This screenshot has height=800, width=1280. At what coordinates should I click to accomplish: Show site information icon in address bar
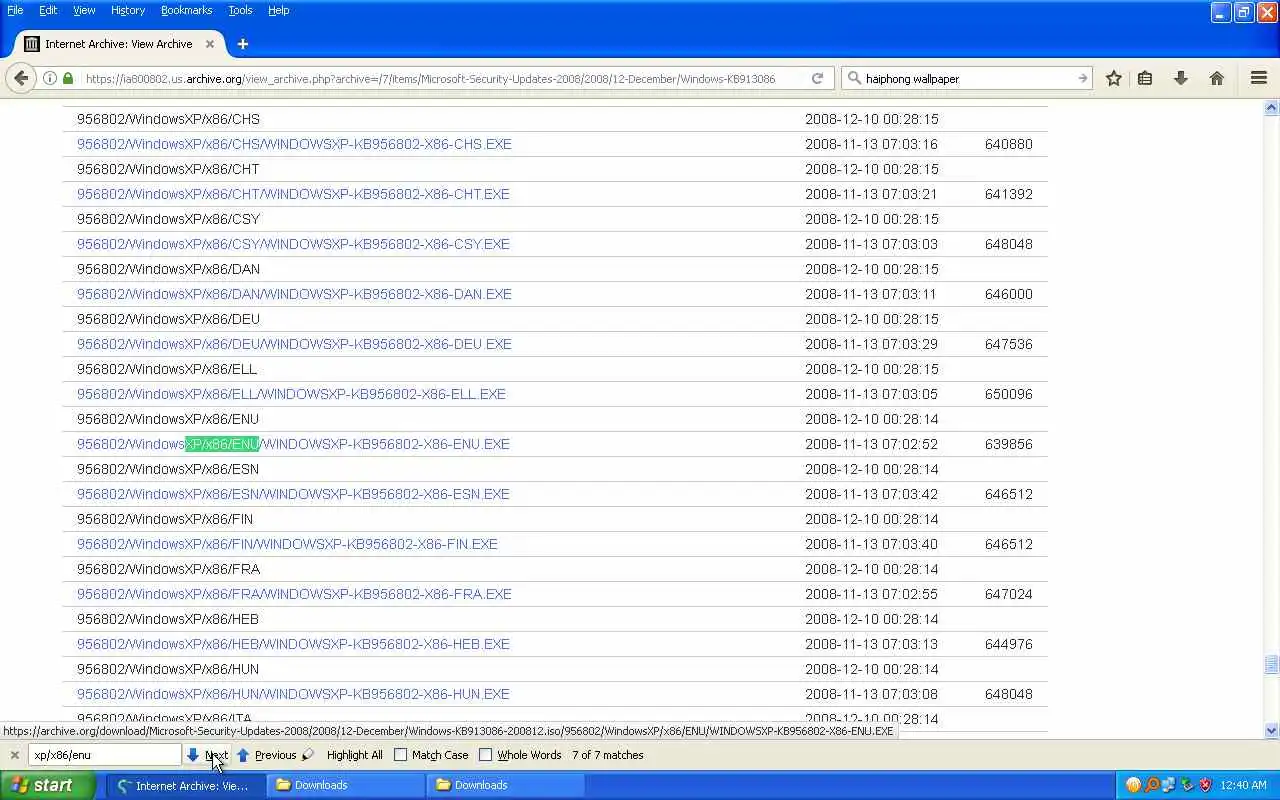click(x=50, y=78)
